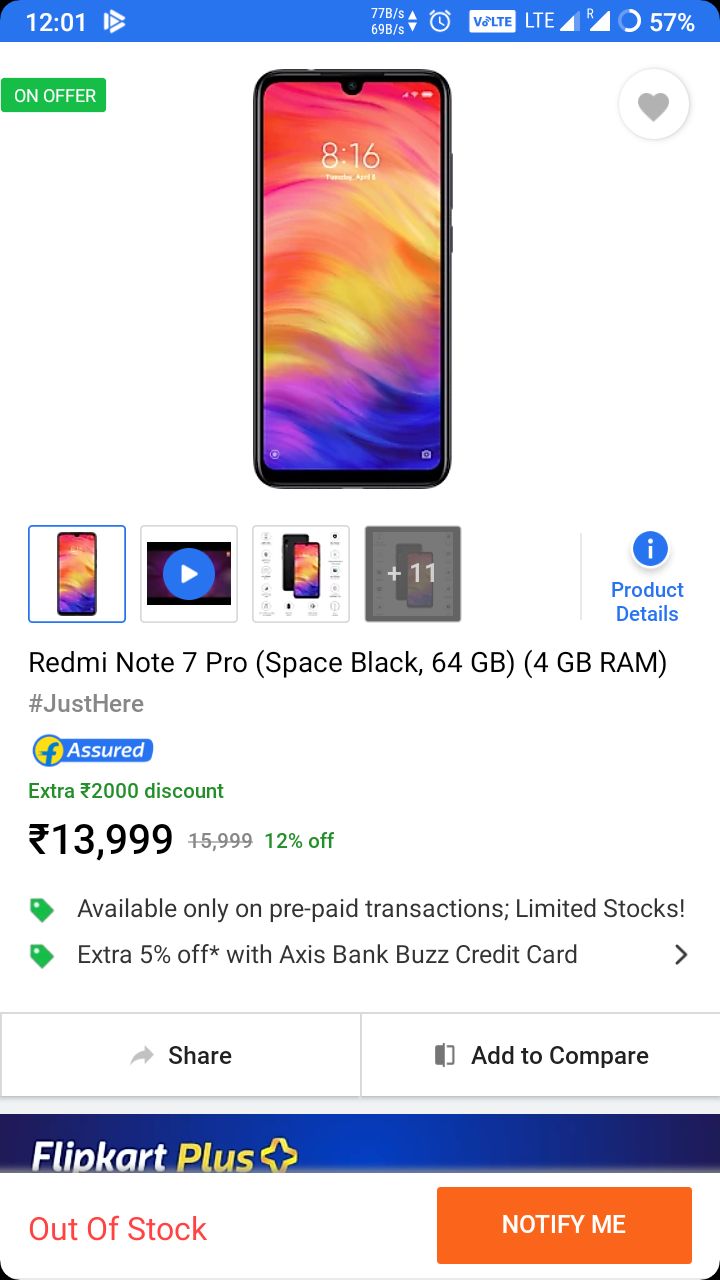View the +11 more images thumbnail

tap(413, 574)
